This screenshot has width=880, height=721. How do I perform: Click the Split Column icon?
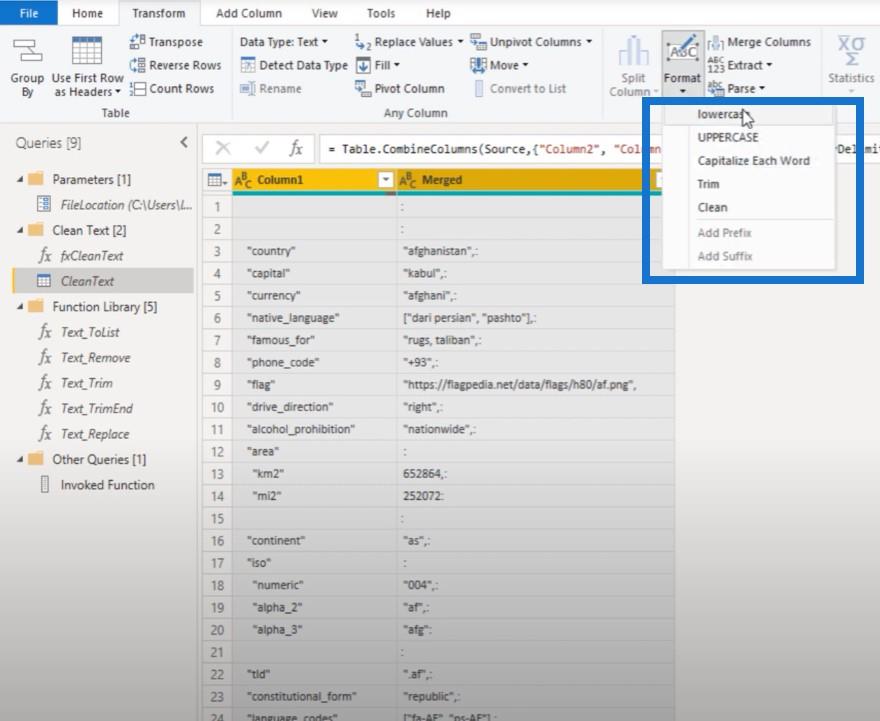[633, 51]
